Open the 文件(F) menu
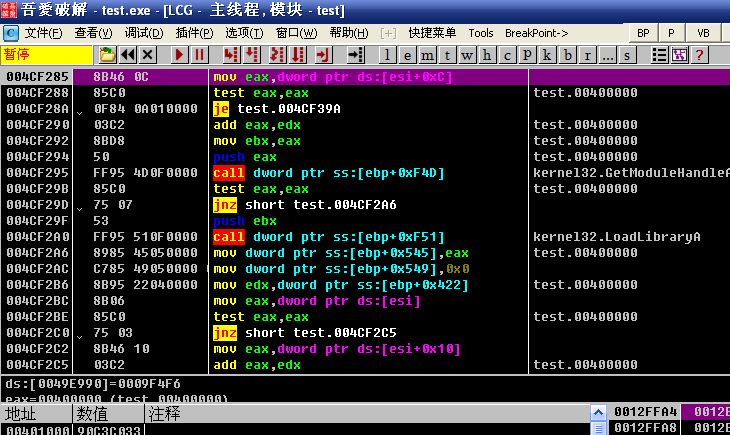Viewport: 730px width, 435px height. [x=43, y=33]
